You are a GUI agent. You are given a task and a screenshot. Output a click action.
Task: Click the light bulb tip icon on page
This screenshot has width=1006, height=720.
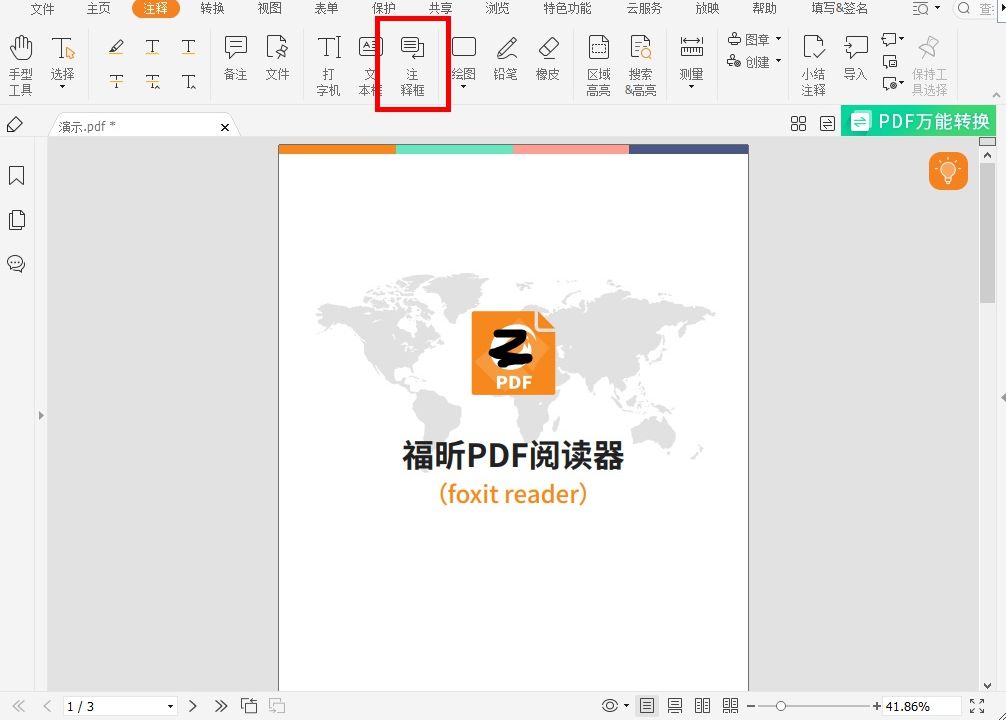point(947,171)
